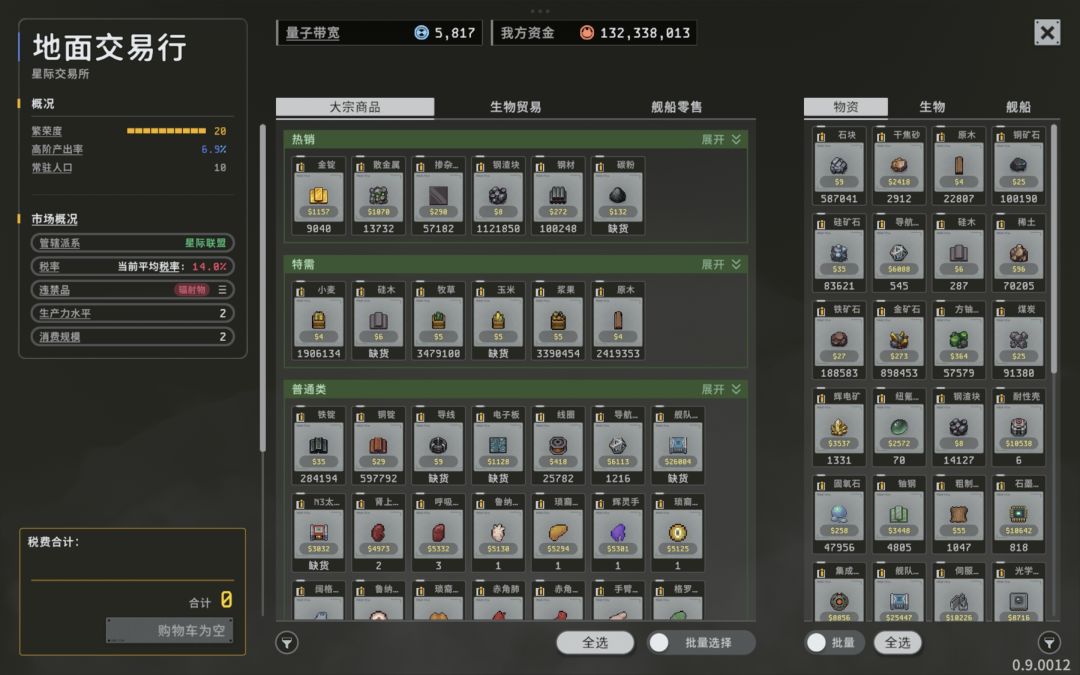The image size is (1080, 675).
Task: Expand the 热销 section via 展开
Action: (721, 139)
